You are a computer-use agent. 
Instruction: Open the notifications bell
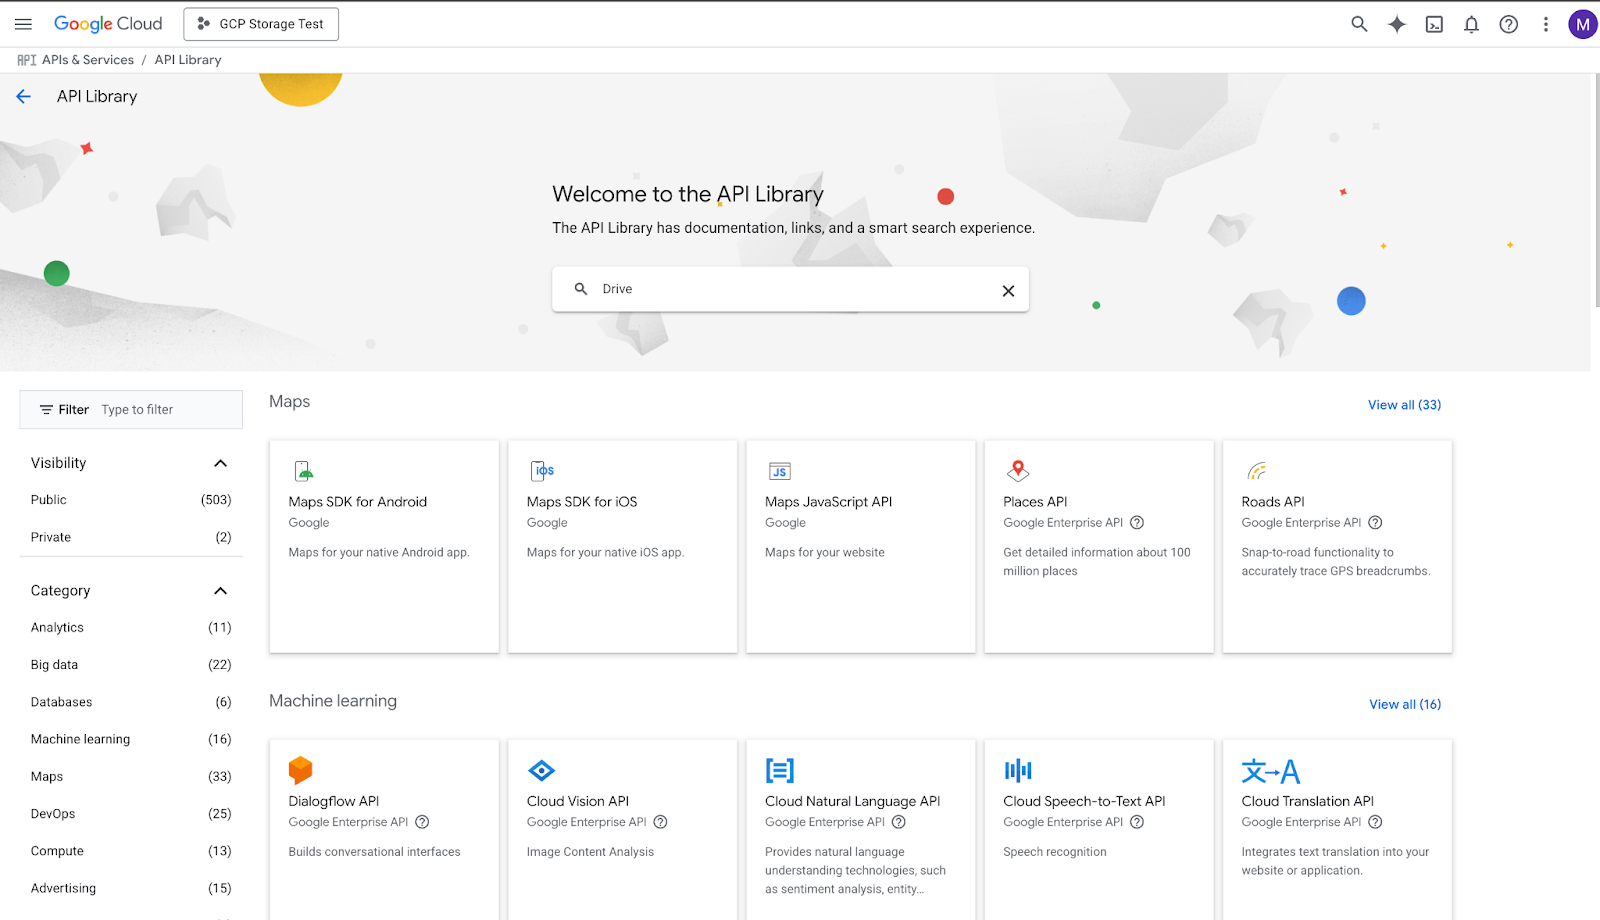click(x=1471, y=24)
